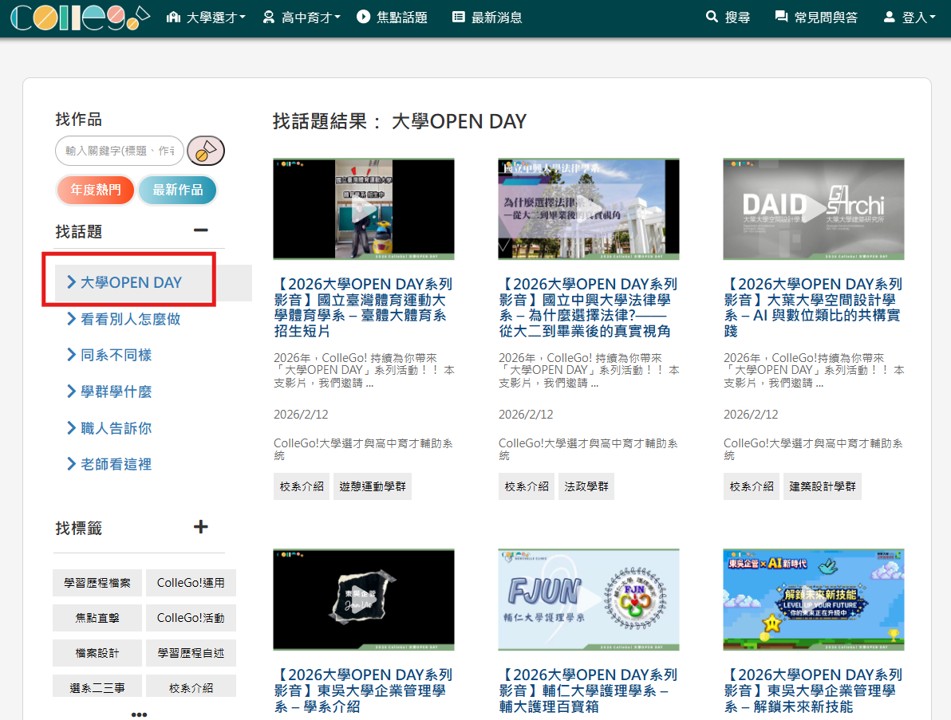Open 常見問與答 FAQ chat icon
The image size is (951, 720).
[x=815, y=18]
